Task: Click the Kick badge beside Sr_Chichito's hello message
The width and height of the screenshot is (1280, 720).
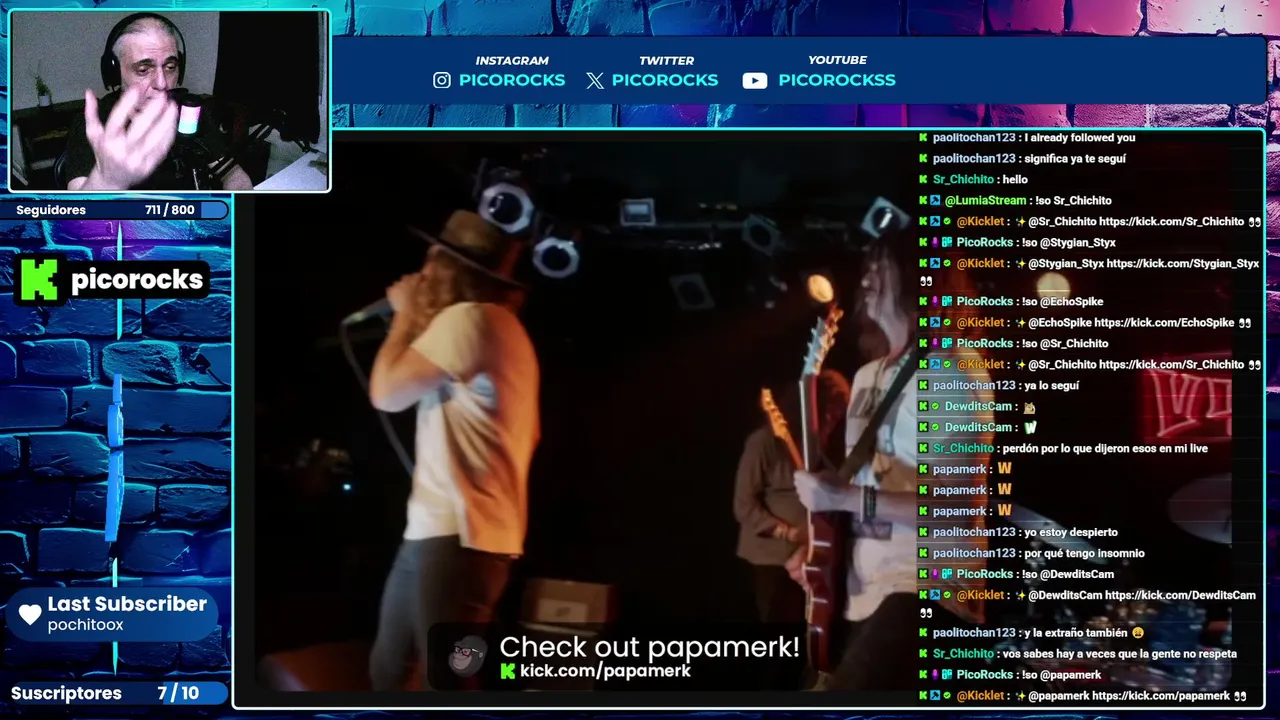Action: (x=924, y=180)
